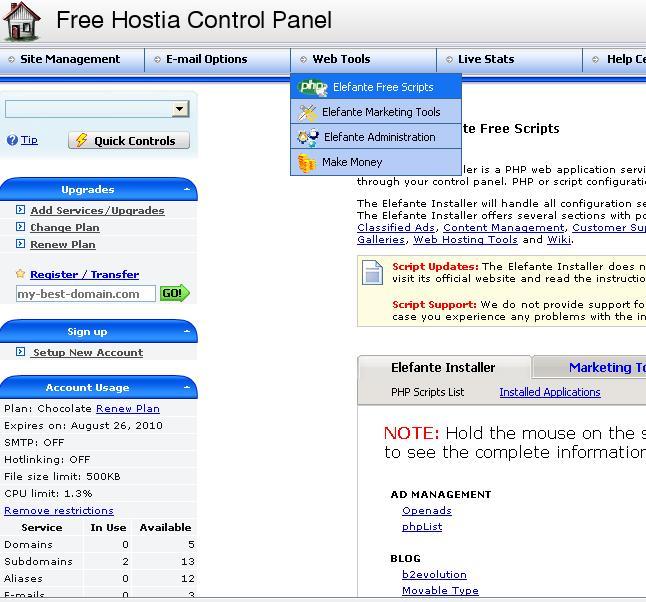
Task: Open the Register / Transfer link
Action: (84, 274)
